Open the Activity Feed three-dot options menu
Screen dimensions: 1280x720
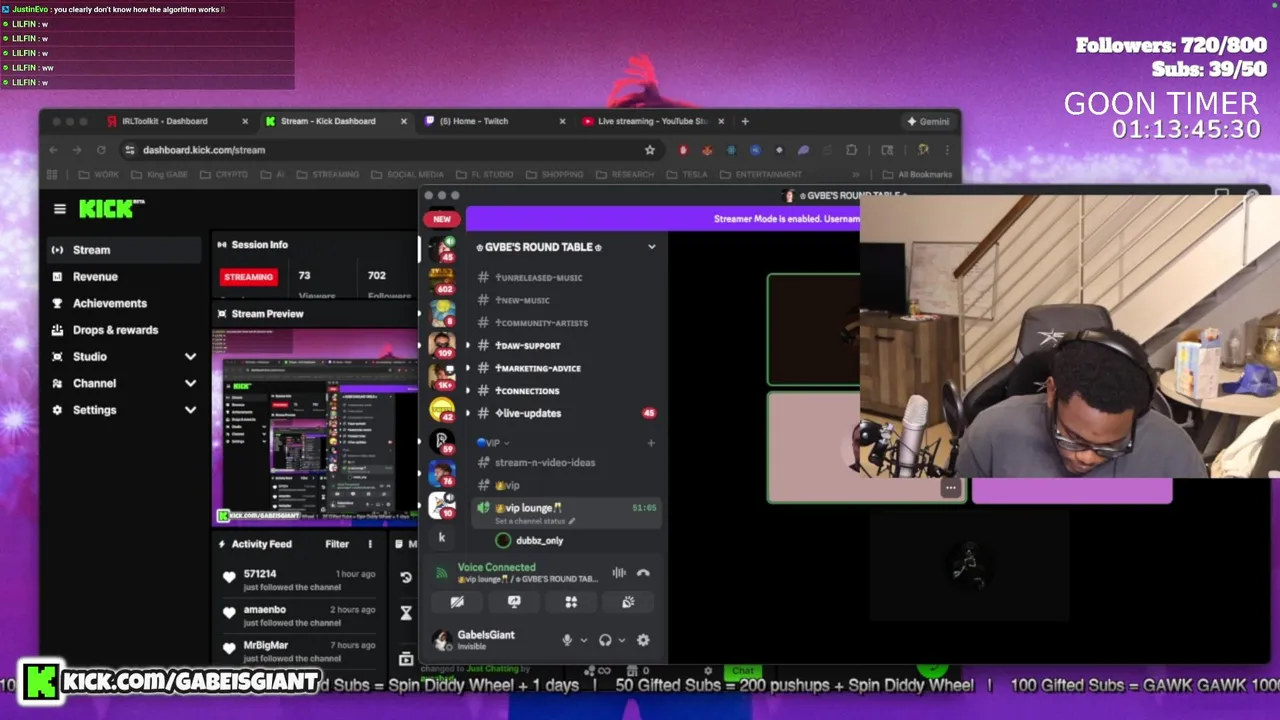click(370, 544)
